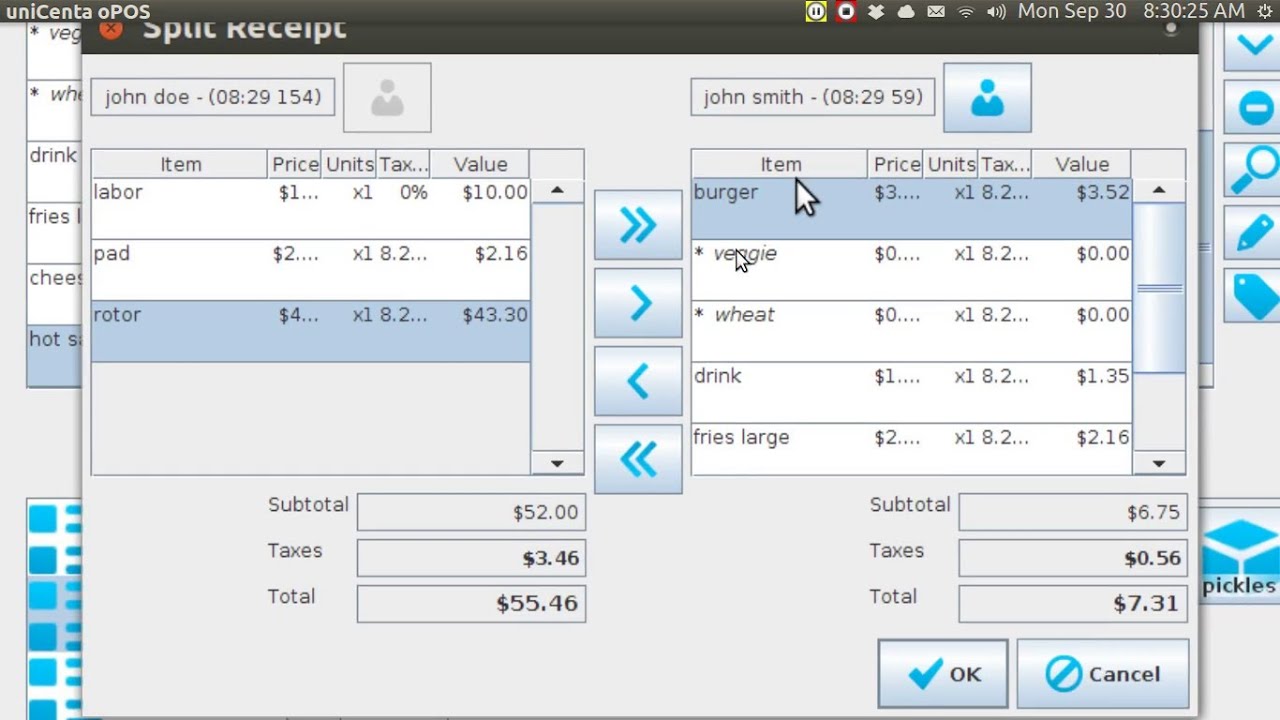Close the Split Receipt dialog
This screenshot has width=1280, height=720.
point(111,29)
